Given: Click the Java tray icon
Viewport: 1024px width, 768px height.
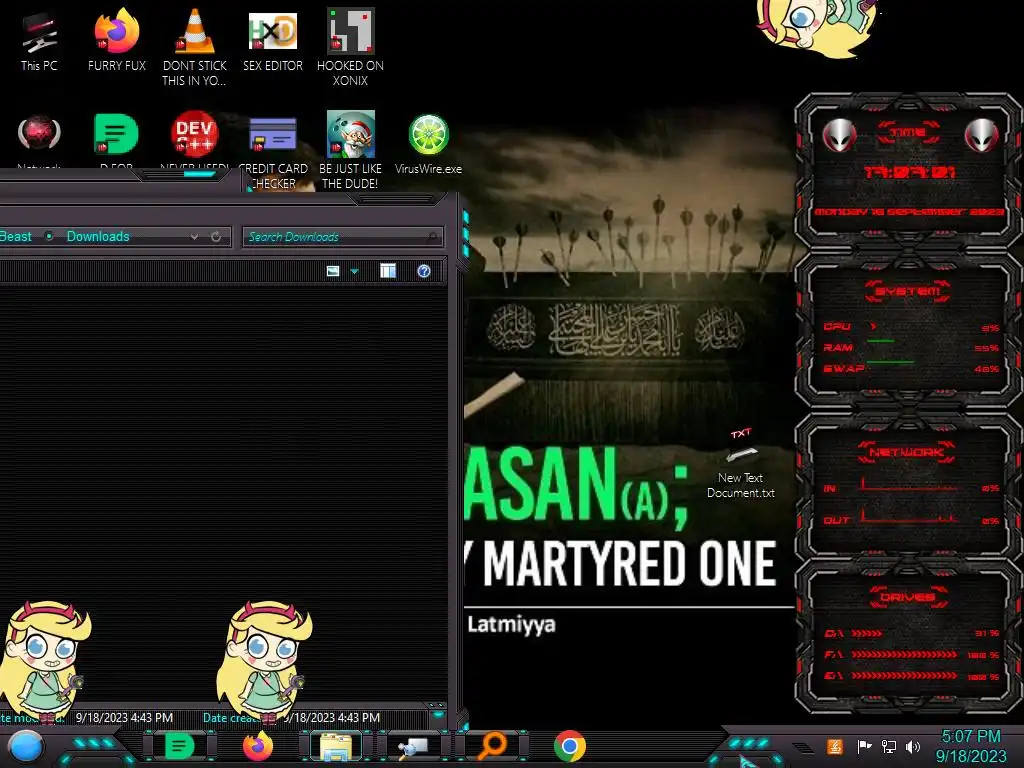Looking at the screenshot, I should coord(834,746).
